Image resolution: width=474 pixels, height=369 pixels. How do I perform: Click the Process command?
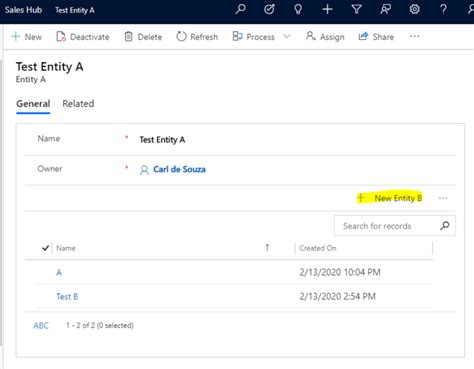[x=254, y=37]
